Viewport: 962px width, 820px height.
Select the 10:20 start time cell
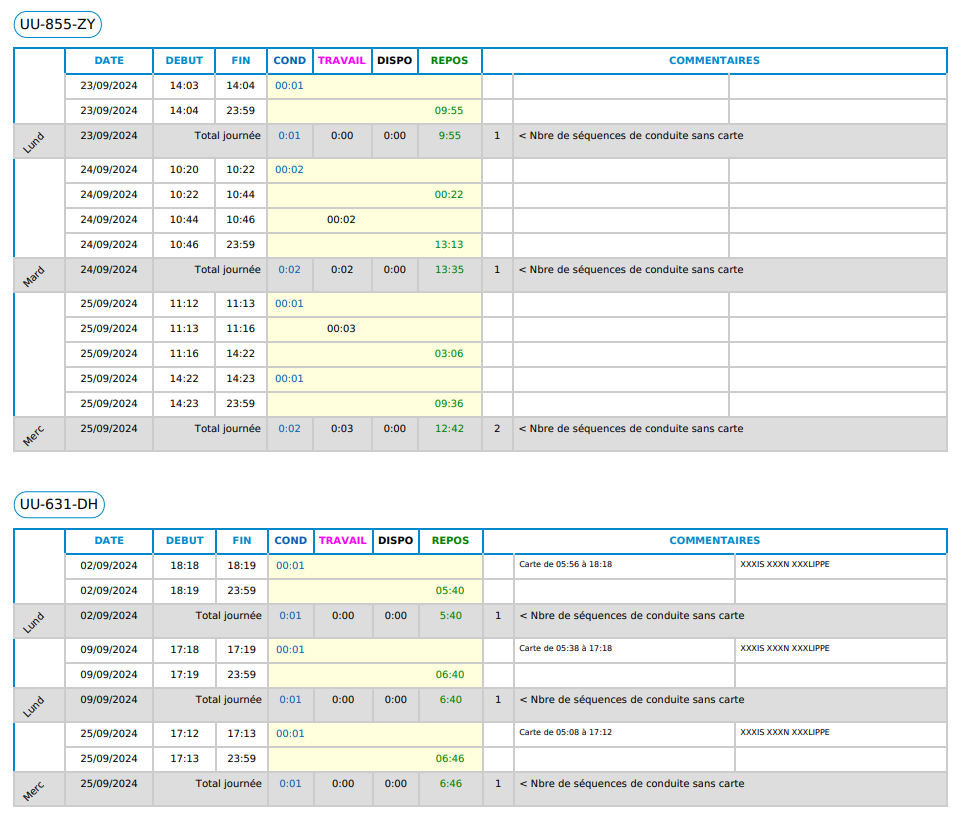[184, 170]
